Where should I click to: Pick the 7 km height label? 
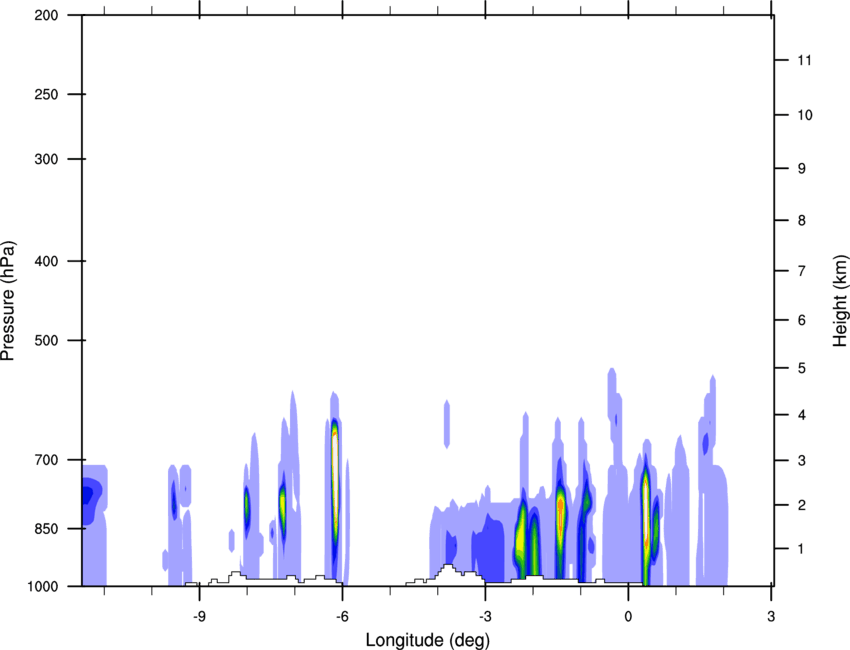pyautogui.click(x=802, y=271)
